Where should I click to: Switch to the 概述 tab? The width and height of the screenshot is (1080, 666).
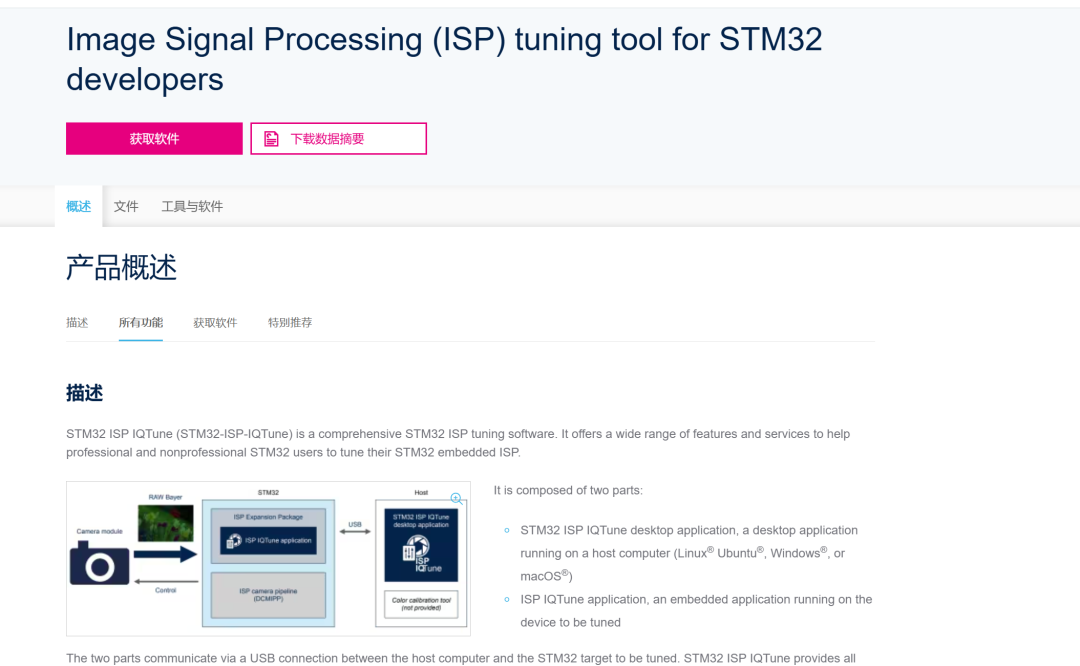tap(78, 206)
